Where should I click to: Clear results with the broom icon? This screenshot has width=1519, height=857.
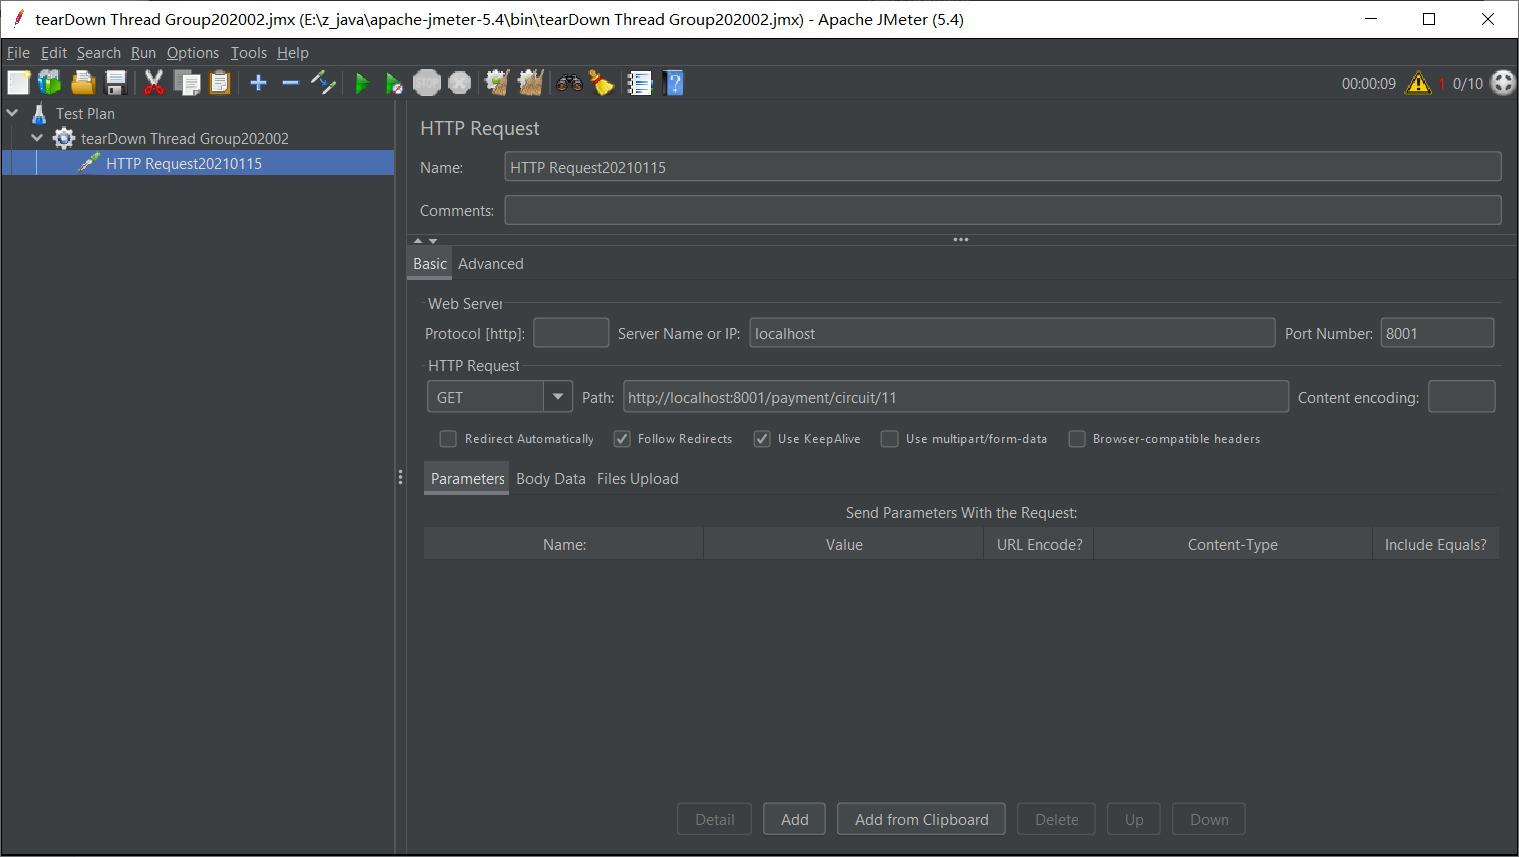tap(497, 83)
